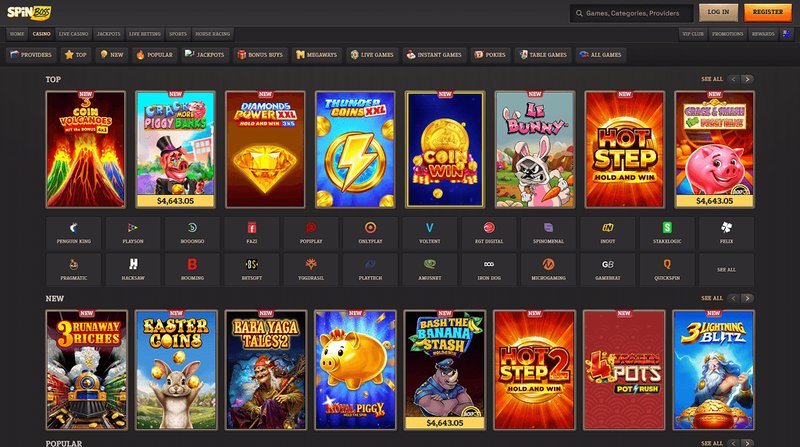Filter by Top games category
This screenshot has height=447, width=800.
pos(76,55)
